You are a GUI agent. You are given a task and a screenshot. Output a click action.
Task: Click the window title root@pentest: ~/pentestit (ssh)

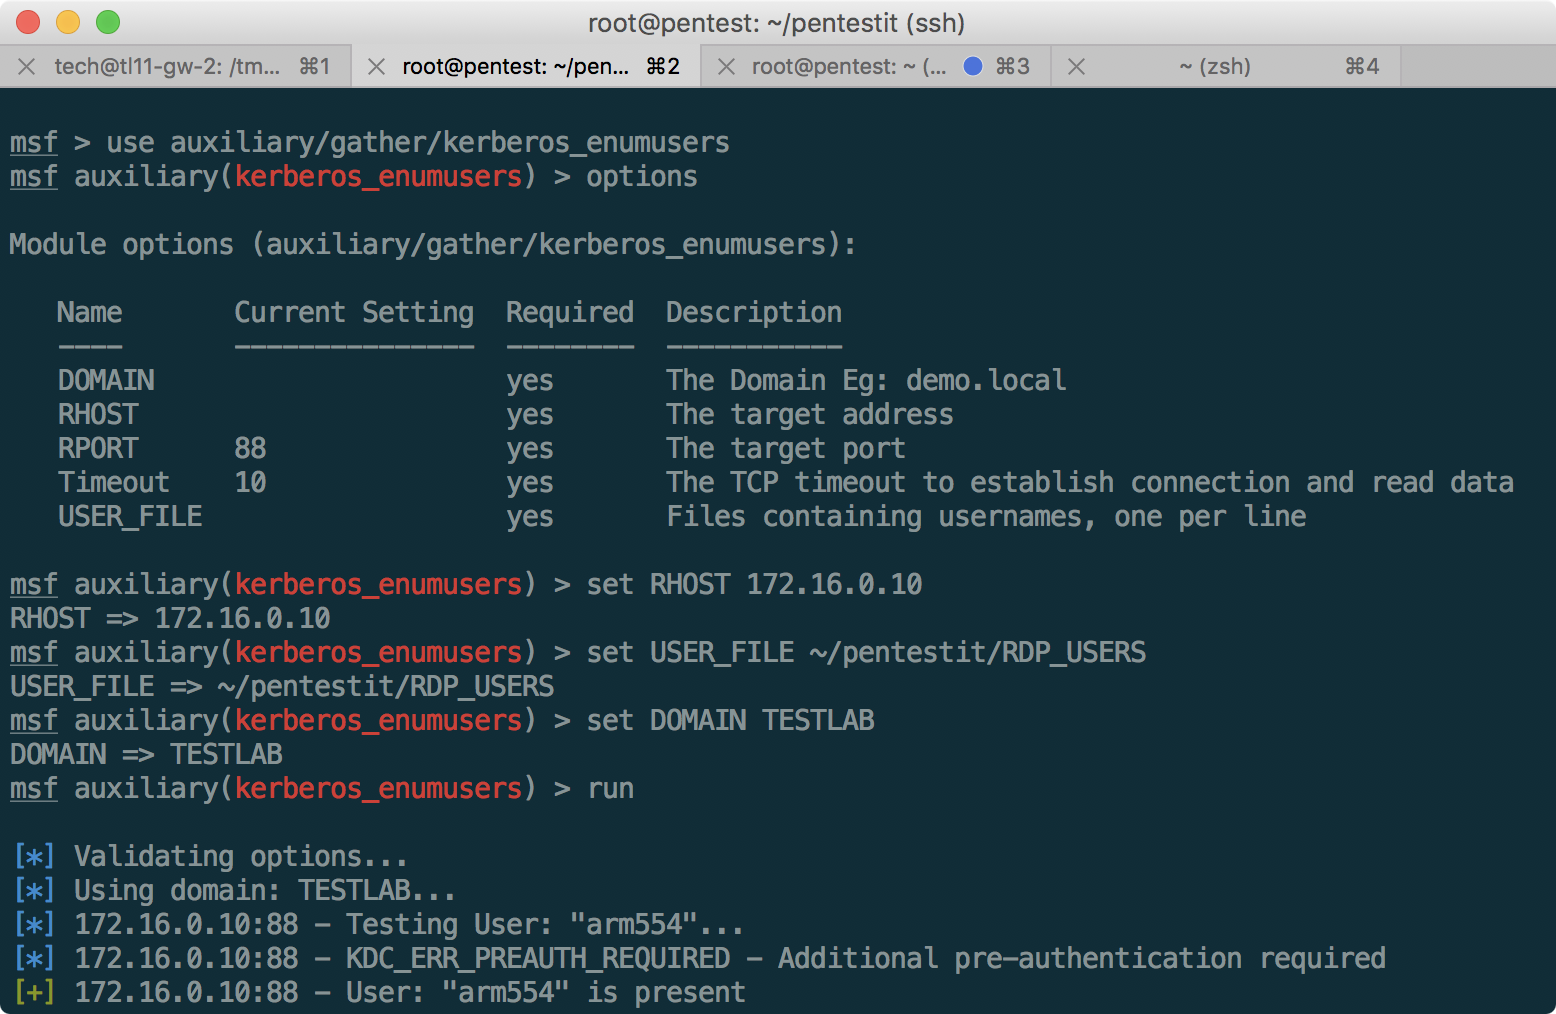[x=776, y=22]
